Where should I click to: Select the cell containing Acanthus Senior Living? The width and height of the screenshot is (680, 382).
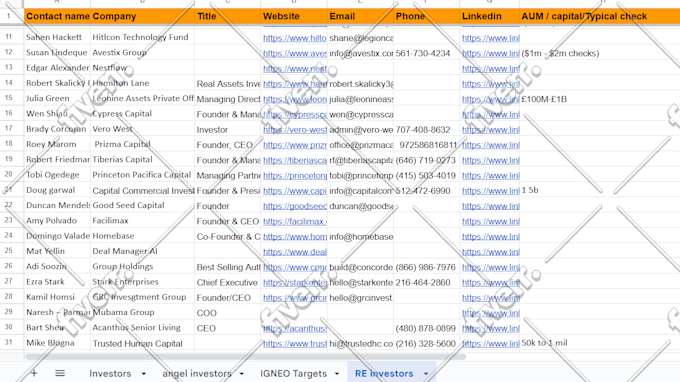tap(143, 327)
